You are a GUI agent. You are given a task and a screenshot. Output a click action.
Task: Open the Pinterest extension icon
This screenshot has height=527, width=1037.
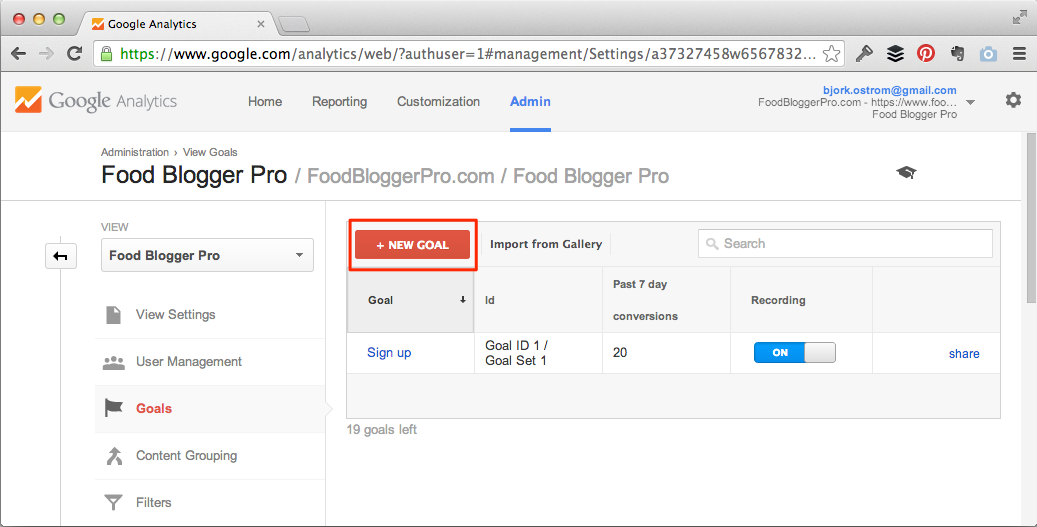[x=926, y=54]
